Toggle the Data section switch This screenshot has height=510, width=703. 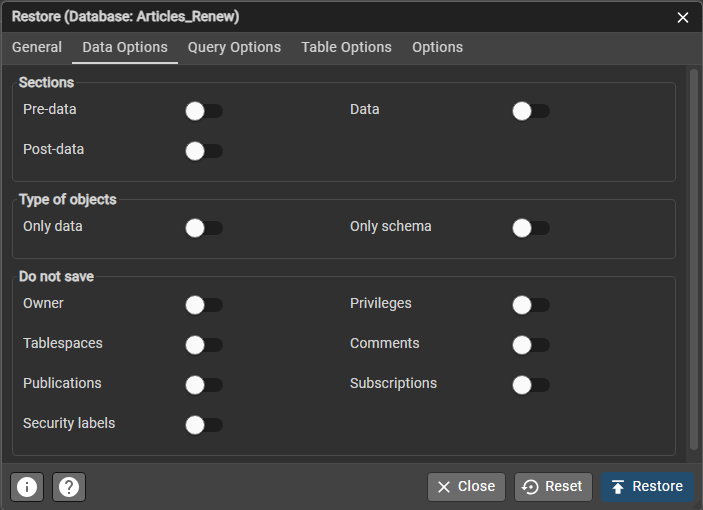click(531, 111)
